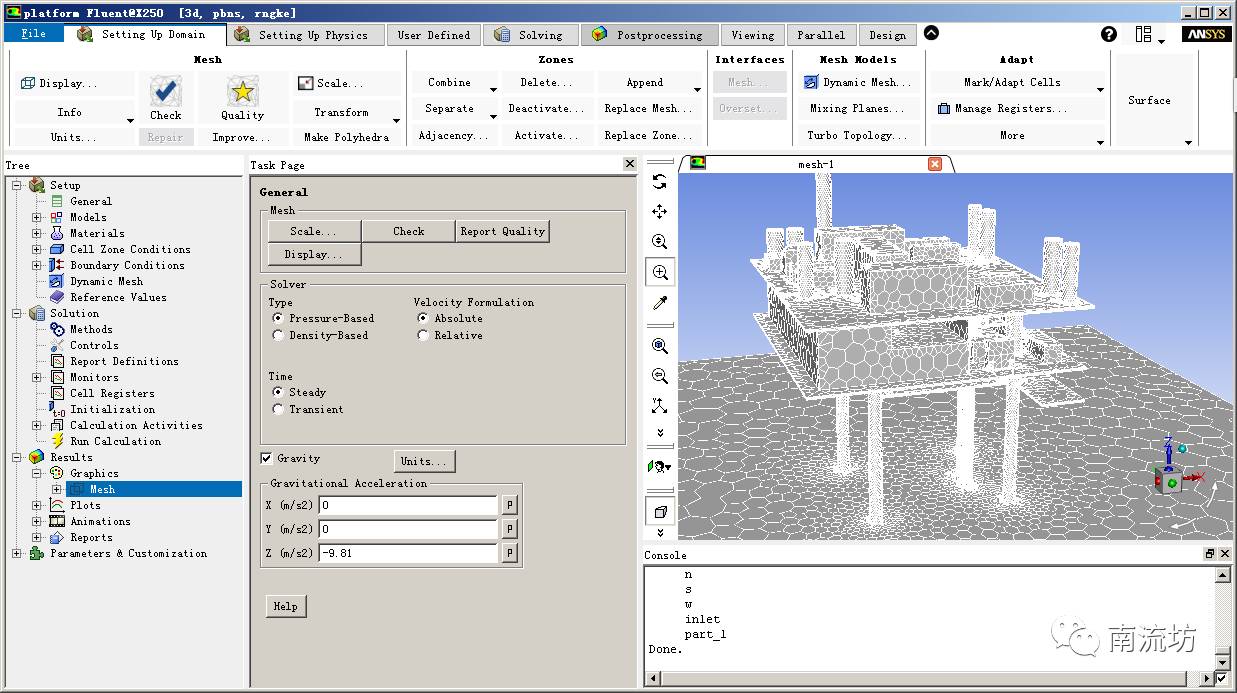Click the mesh Check icon in ribbon

(165, 92)
